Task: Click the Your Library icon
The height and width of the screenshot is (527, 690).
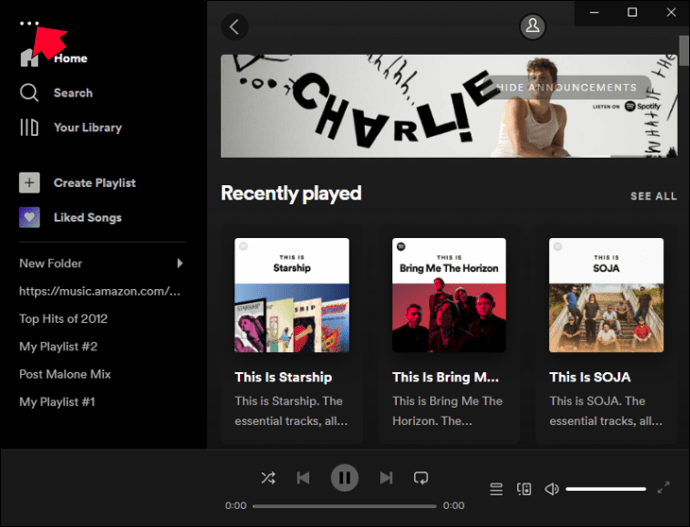Action: [29, 127]
